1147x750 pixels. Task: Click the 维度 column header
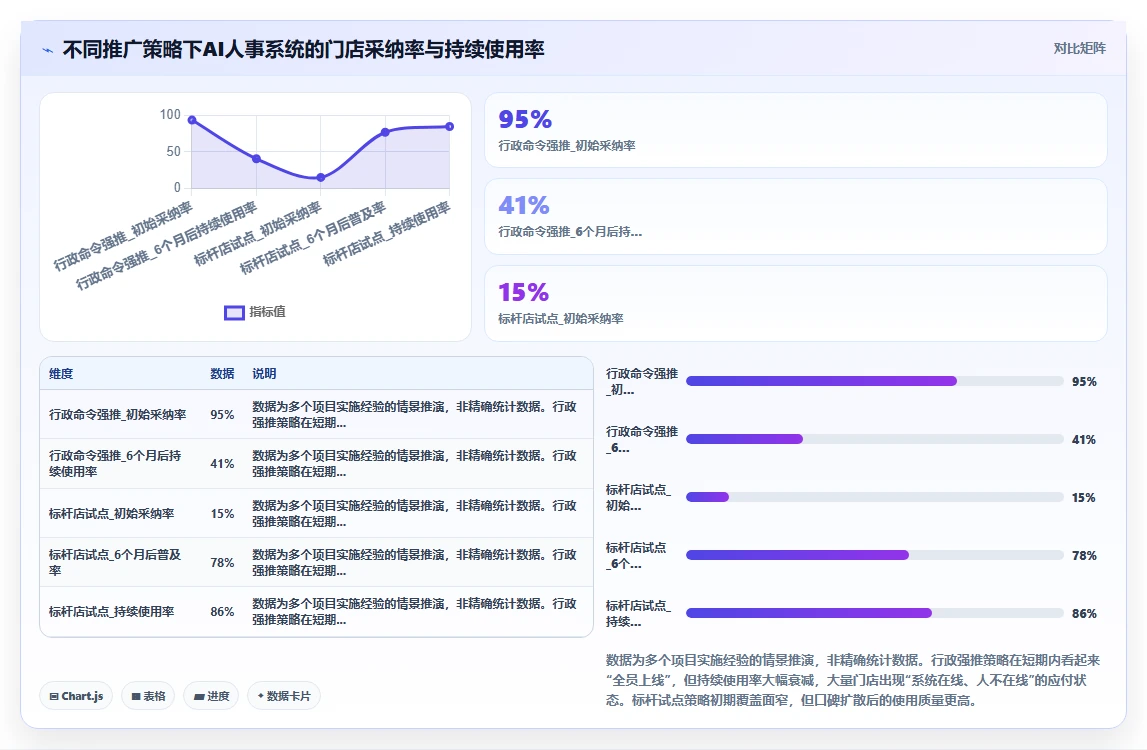coord(61,374)
